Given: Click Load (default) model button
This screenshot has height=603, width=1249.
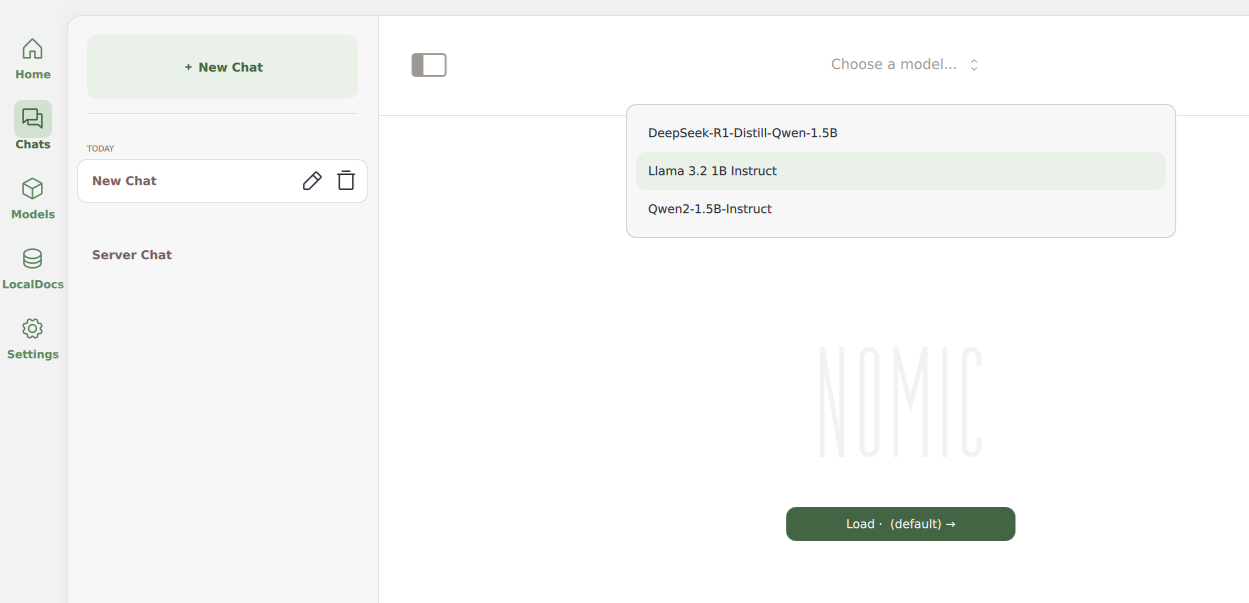Looking at the screenshot, I should (x=900, y=524).
